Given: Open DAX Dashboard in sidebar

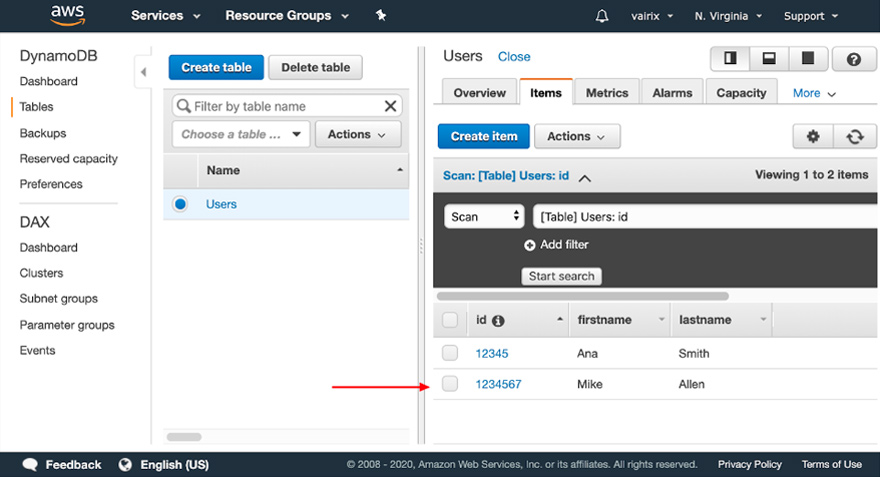Looking at the screenshot, I should tap(48, 247).
